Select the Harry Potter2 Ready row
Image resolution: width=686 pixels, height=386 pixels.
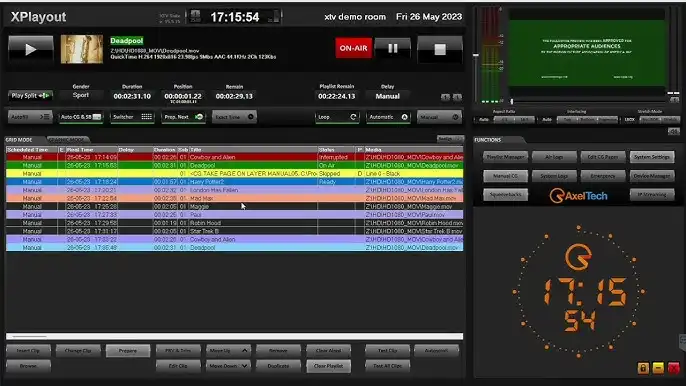pyautogui.click(x=234, y=182)
